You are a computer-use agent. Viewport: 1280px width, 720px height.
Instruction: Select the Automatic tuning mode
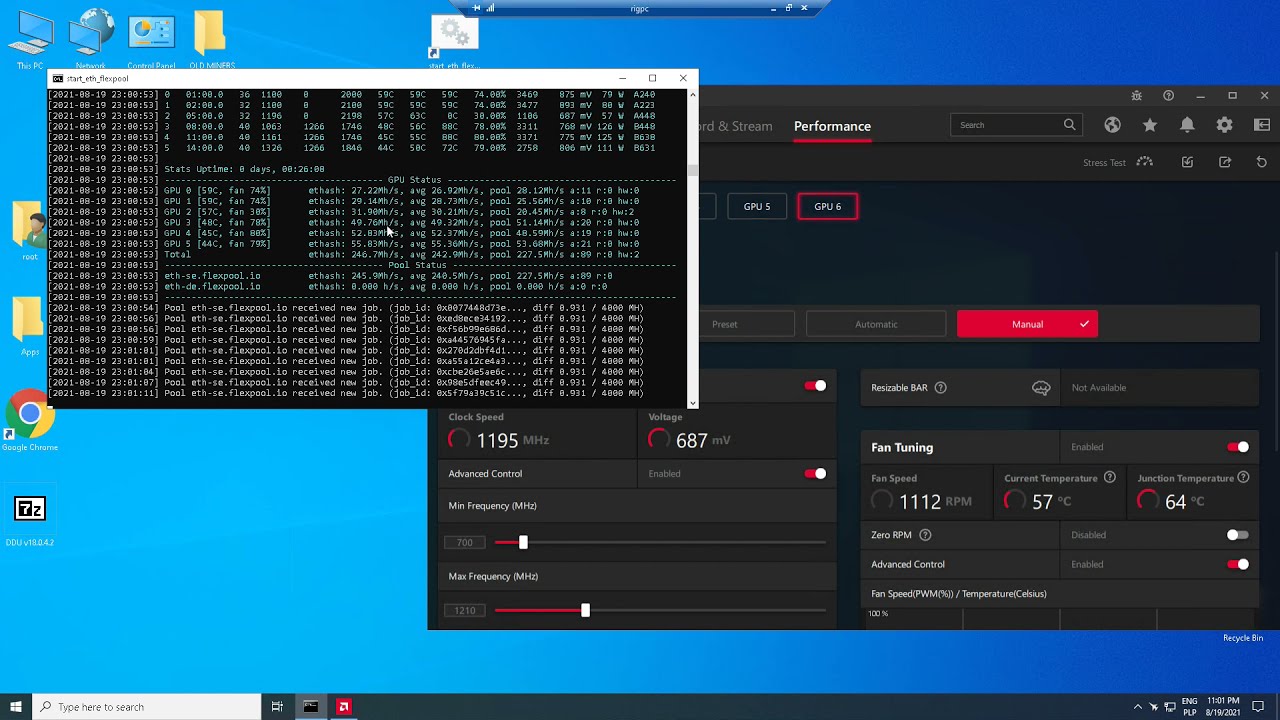tap(876, 324)
